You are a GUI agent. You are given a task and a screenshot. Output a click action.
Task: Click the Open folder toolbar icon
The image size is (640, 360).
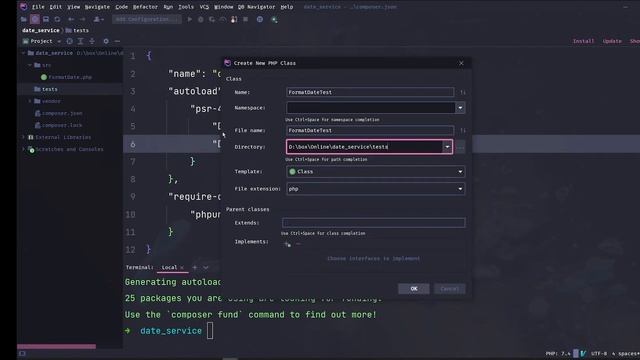click(24, 19)
